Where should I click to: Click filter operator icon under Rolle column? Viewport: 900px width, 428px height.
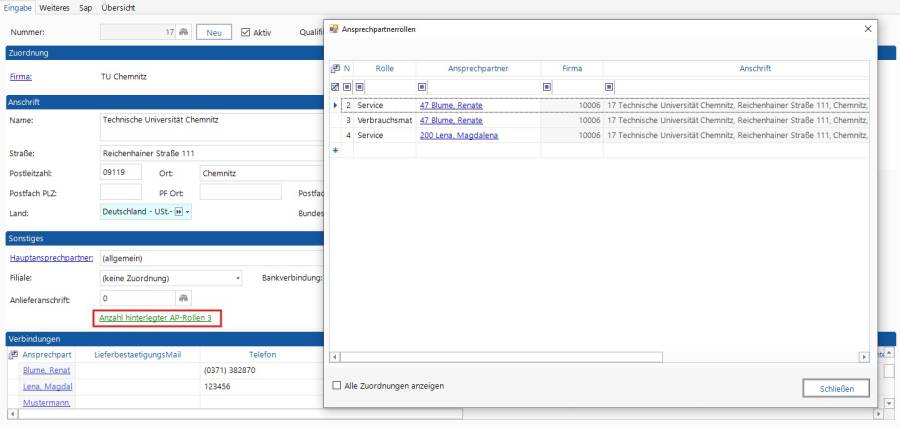tap(360, 87)
